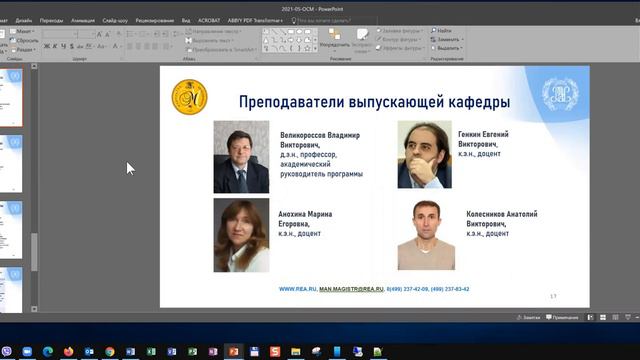
Task: Click Заметки notes button in status bar
Action: (x=529, y=317)
